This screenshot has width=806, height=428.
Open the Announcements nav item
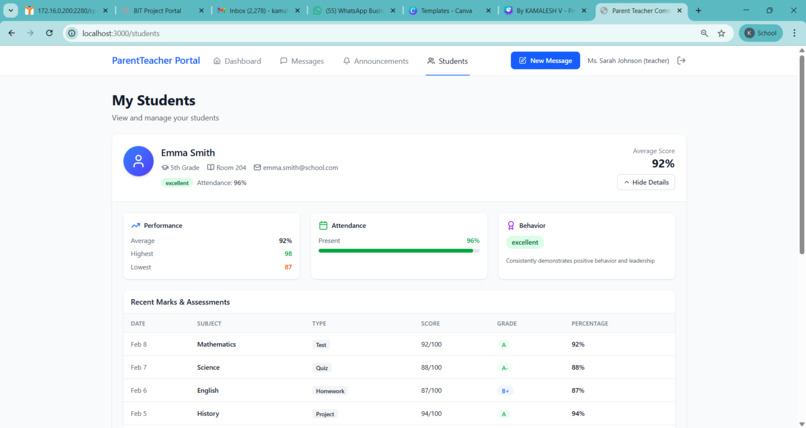[376, 61]
